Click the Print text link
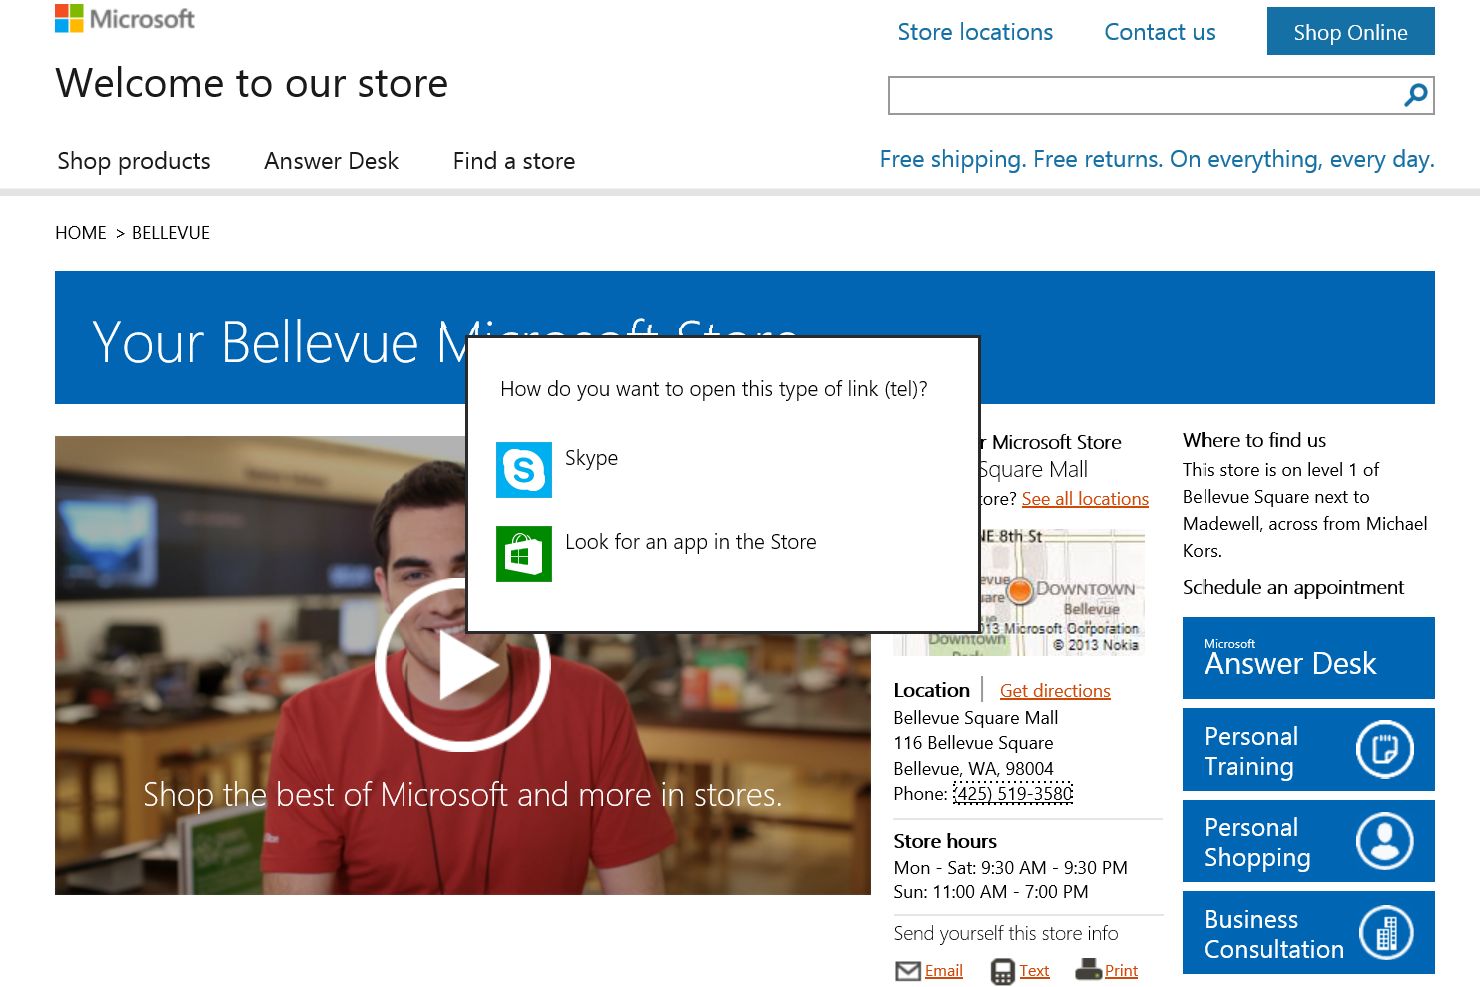The height and width of the screenshot is (987, 1480). point(1122,971)
